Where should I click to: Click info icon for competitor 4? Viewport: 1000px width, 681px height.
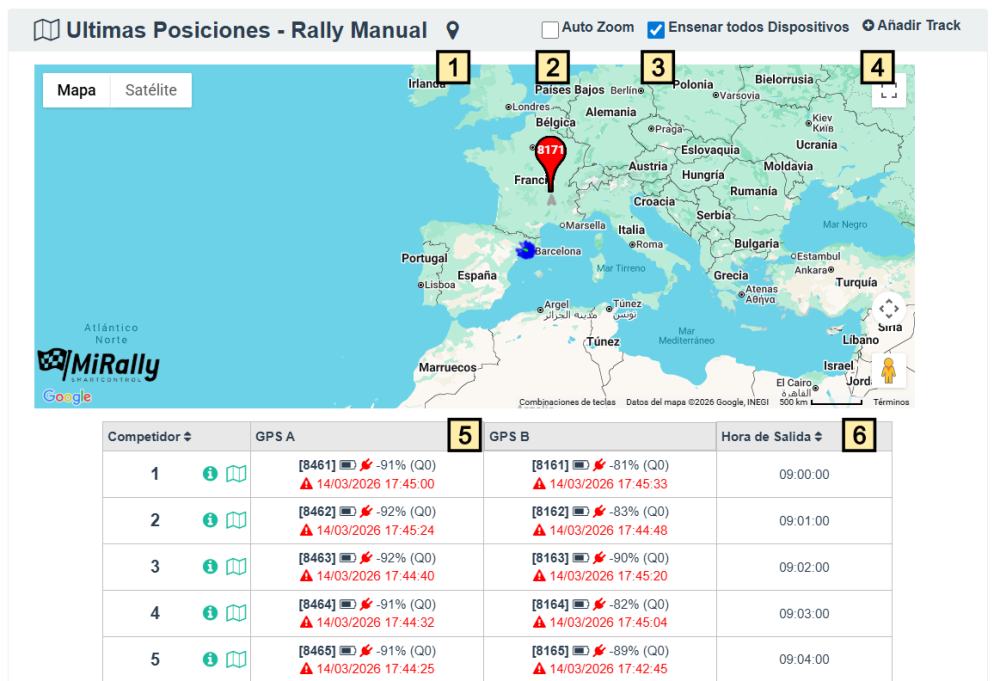coord(210,613)
